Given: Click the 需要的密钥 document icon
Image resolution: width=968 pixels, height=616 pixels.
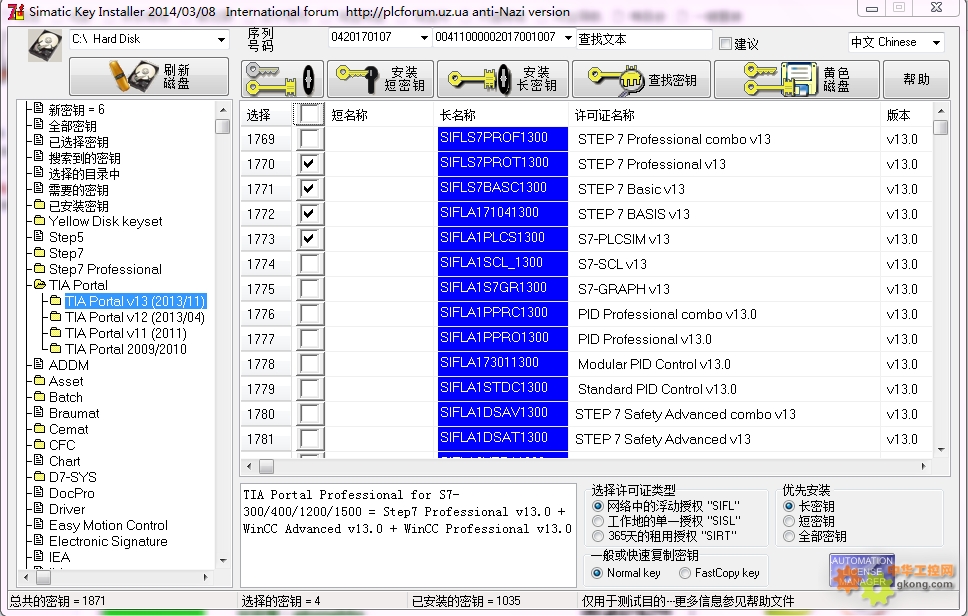Looking at the screenshot, I should 39,189.
